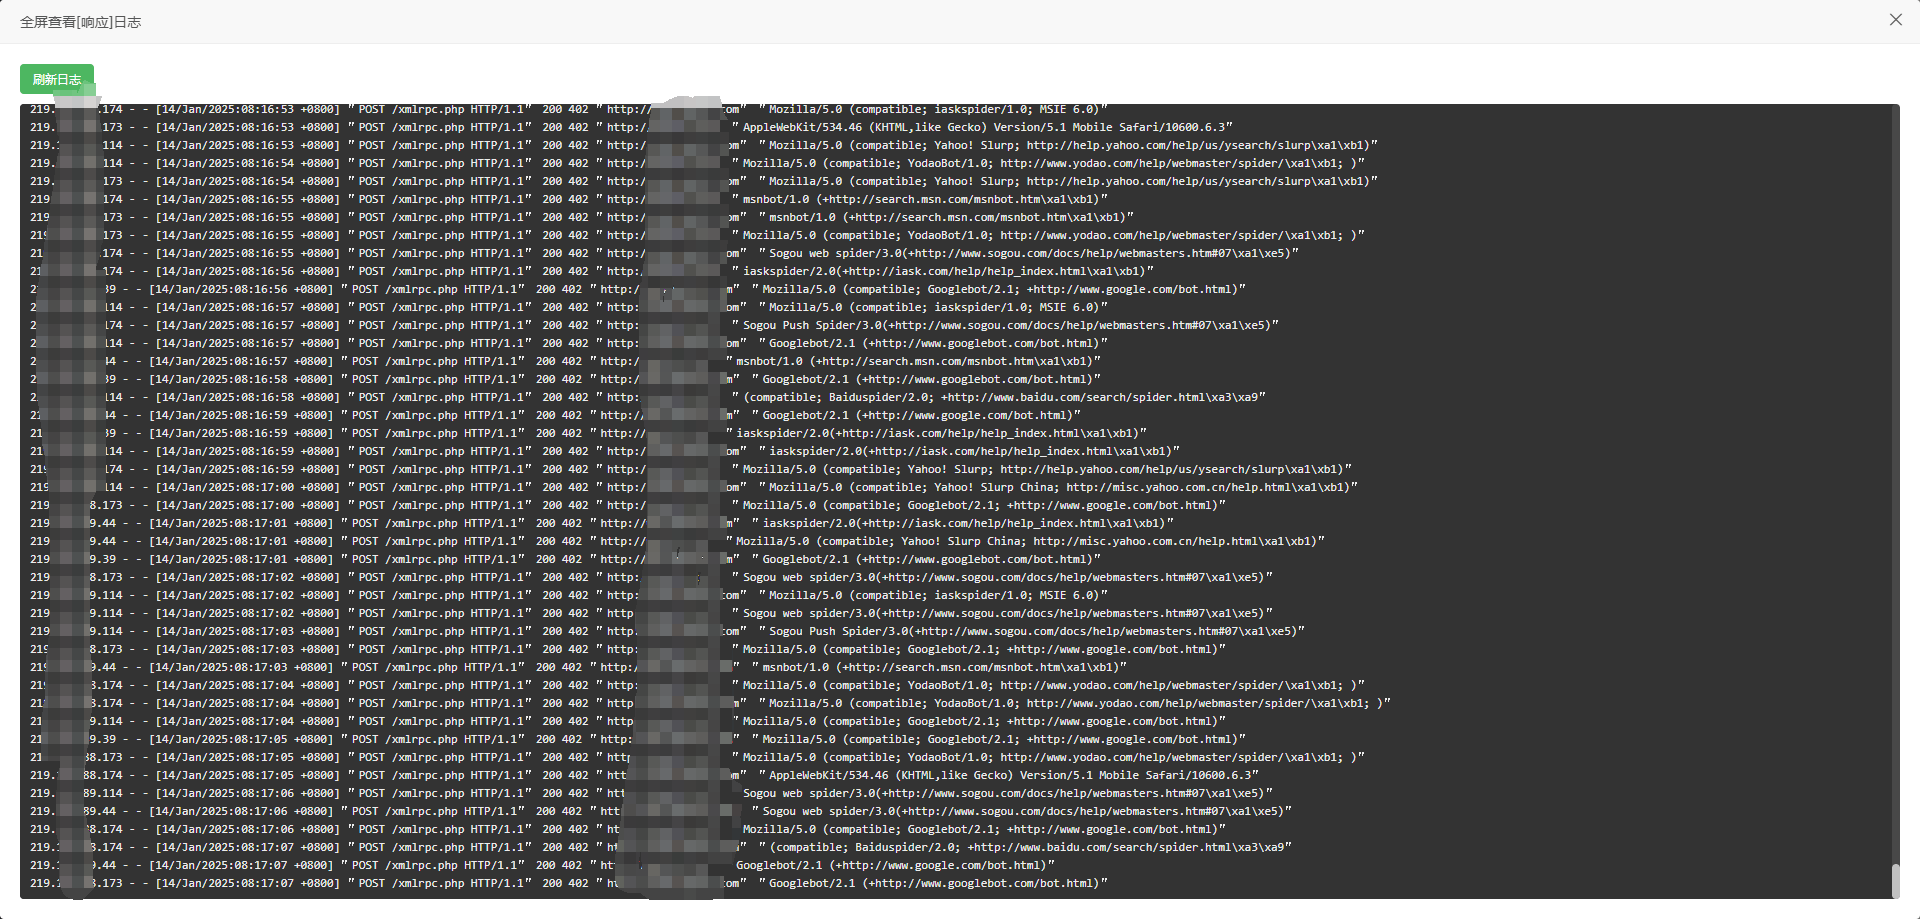Select the 08:16:54 YodaoBot/1.0 log line
The image size is (1920, 919).
pos(697,163)
